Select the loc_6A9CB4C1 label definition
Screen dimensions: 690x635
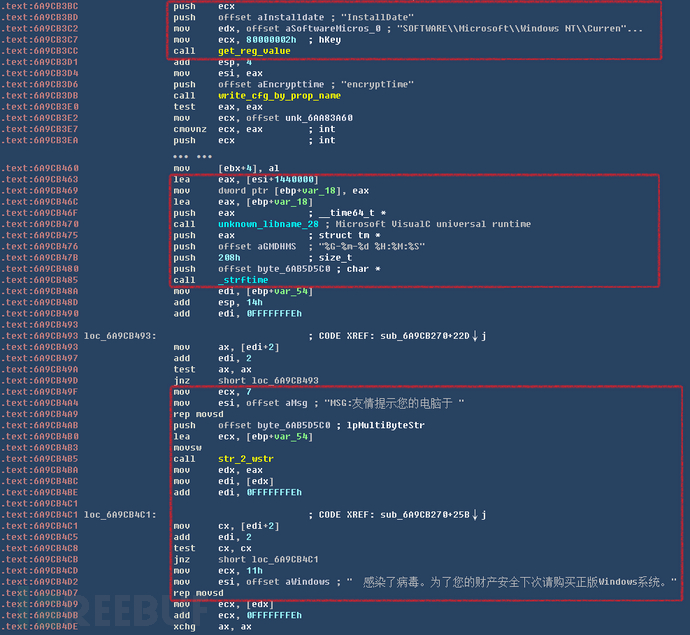120,515
